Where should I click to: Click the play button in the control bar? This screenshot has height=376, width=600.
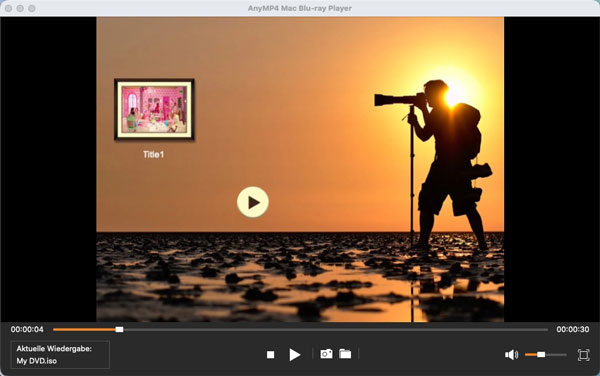click(294, 355)
